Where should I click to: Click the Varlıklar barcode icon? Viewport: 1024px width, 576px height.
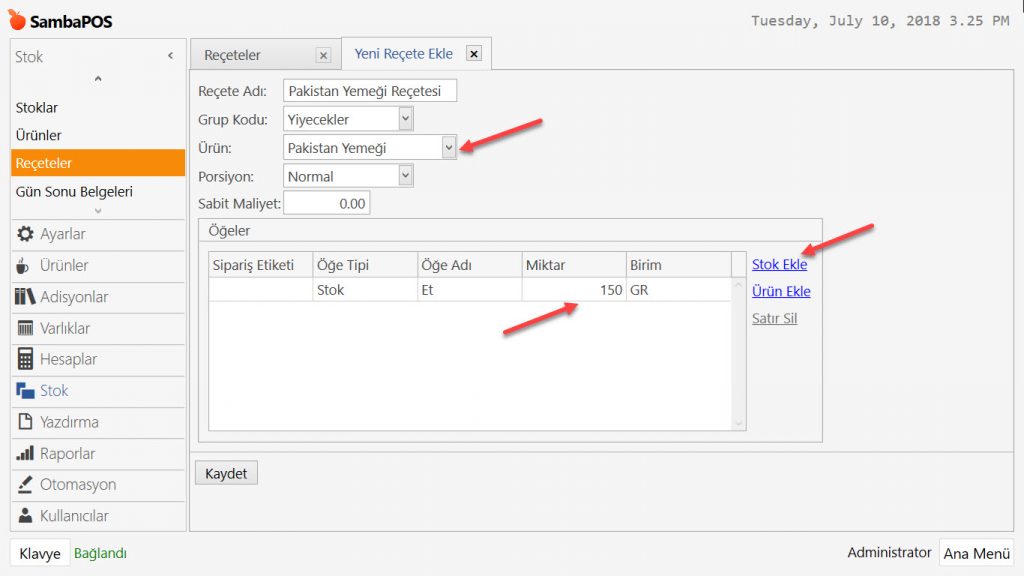tap(25, 328)
